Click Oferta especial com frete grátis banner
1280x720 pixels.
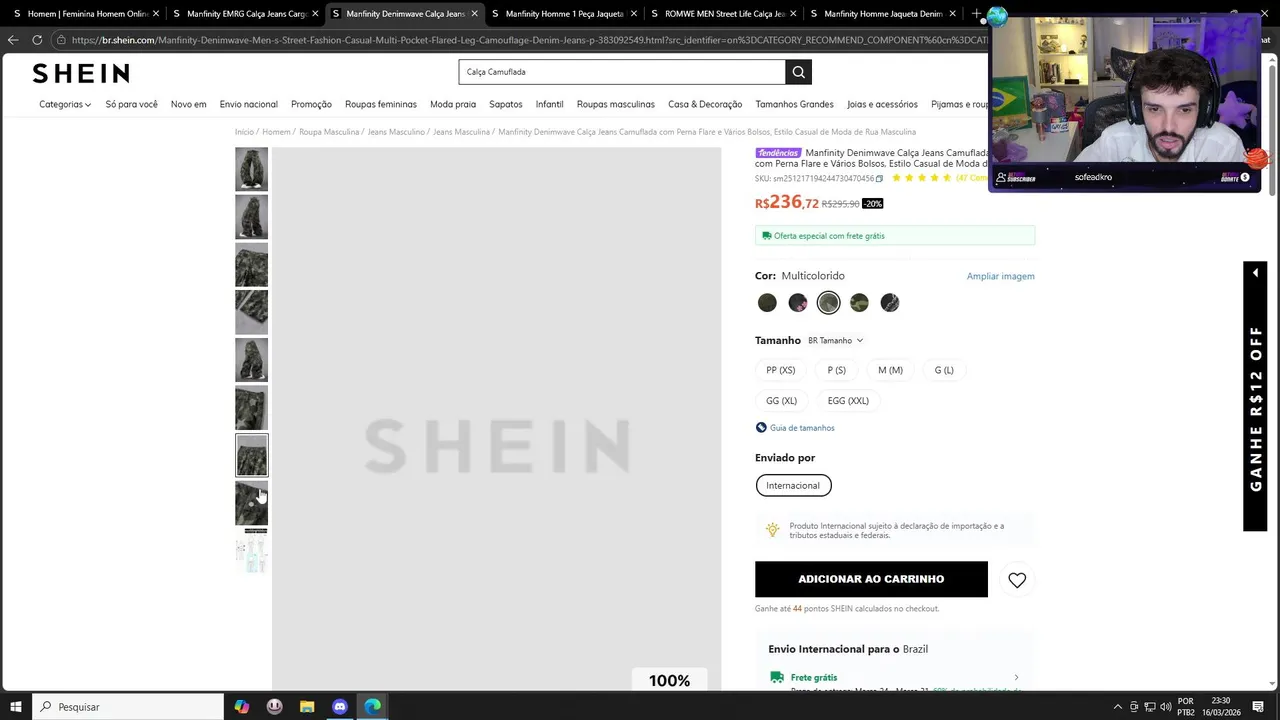(895, 236)
